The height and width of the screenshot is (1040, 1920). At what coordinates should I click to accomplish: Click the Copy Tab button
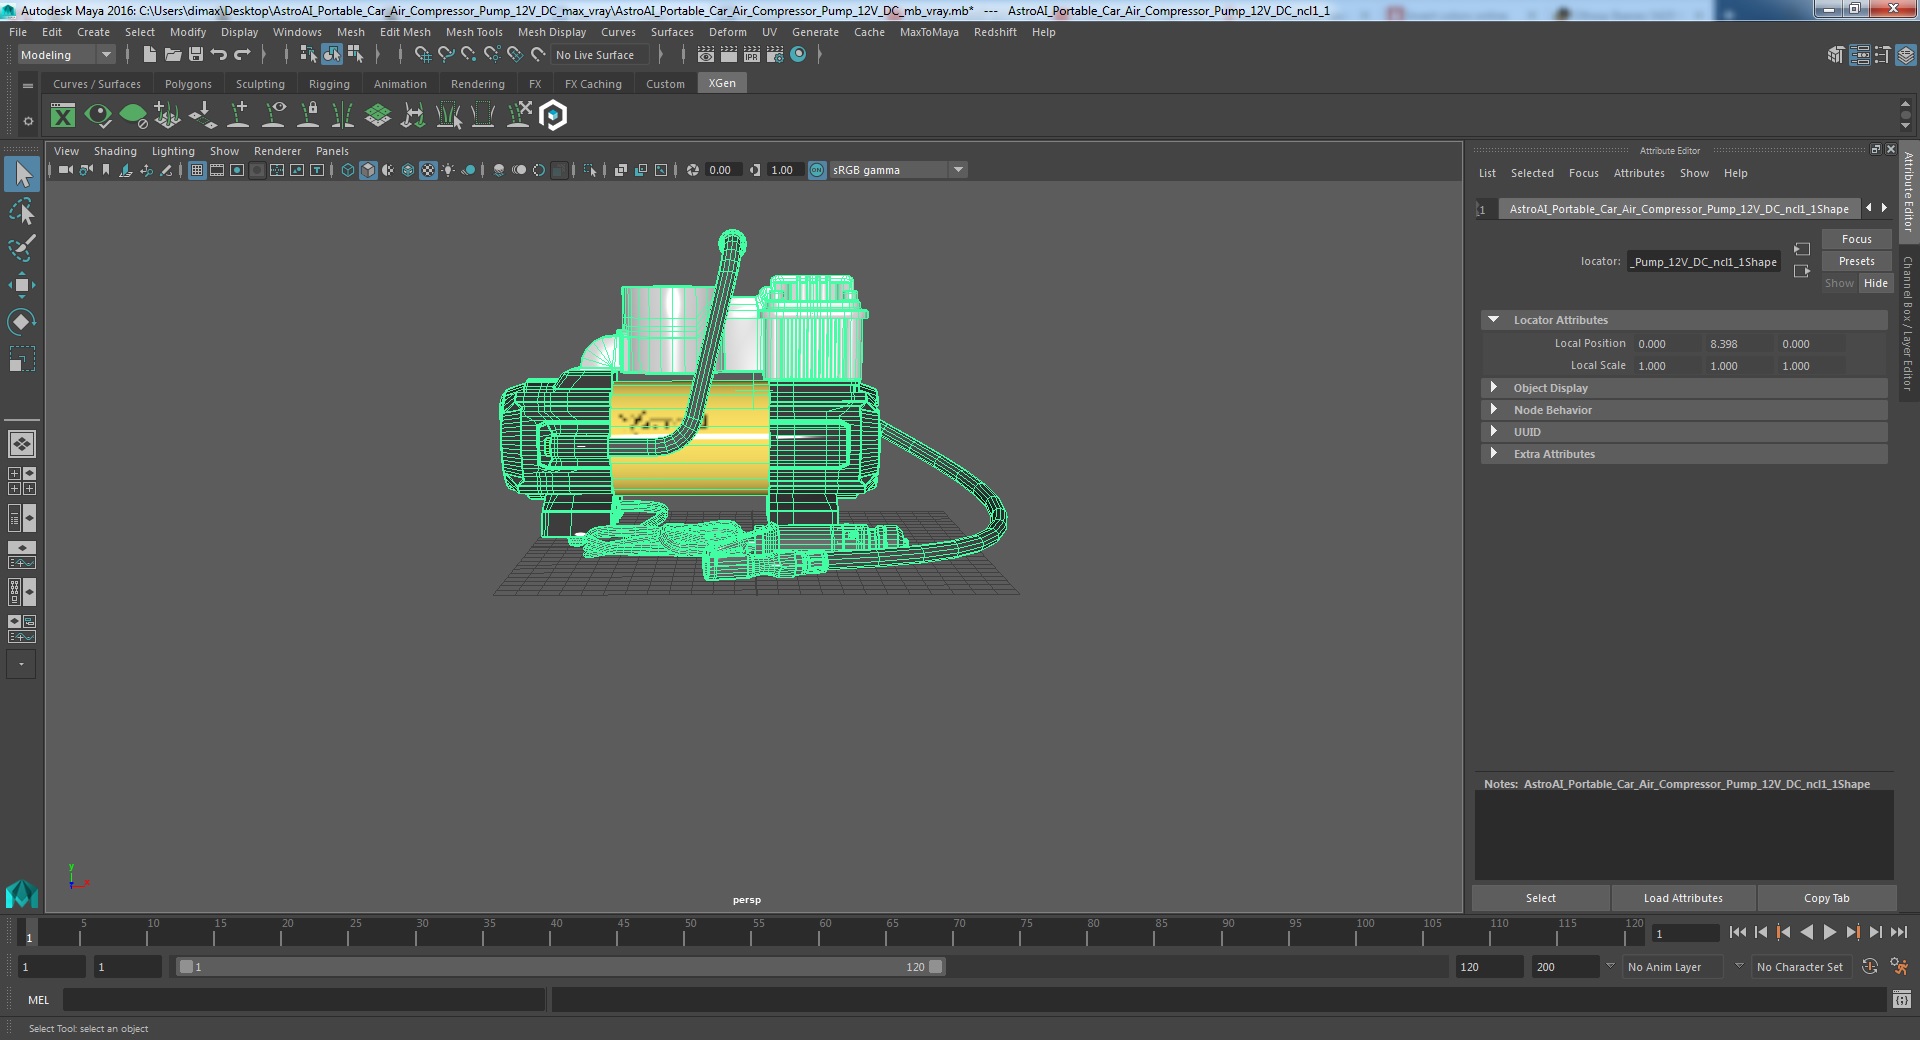(1826, 898)
